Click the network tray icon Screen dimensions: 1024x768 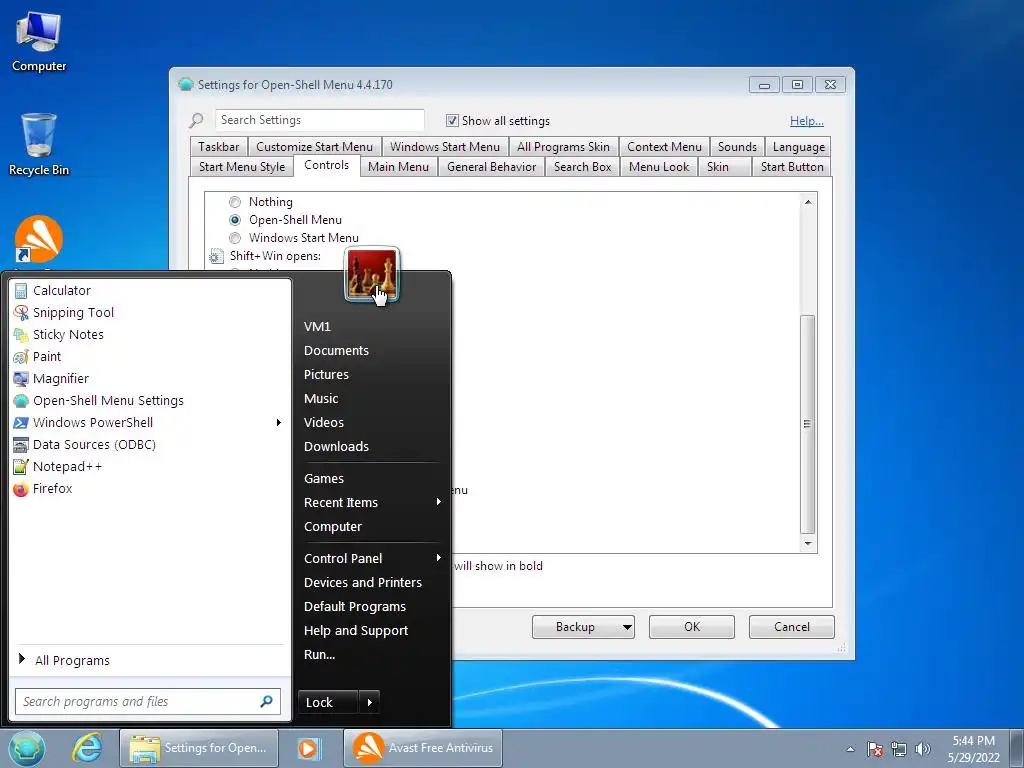(899, 749)
